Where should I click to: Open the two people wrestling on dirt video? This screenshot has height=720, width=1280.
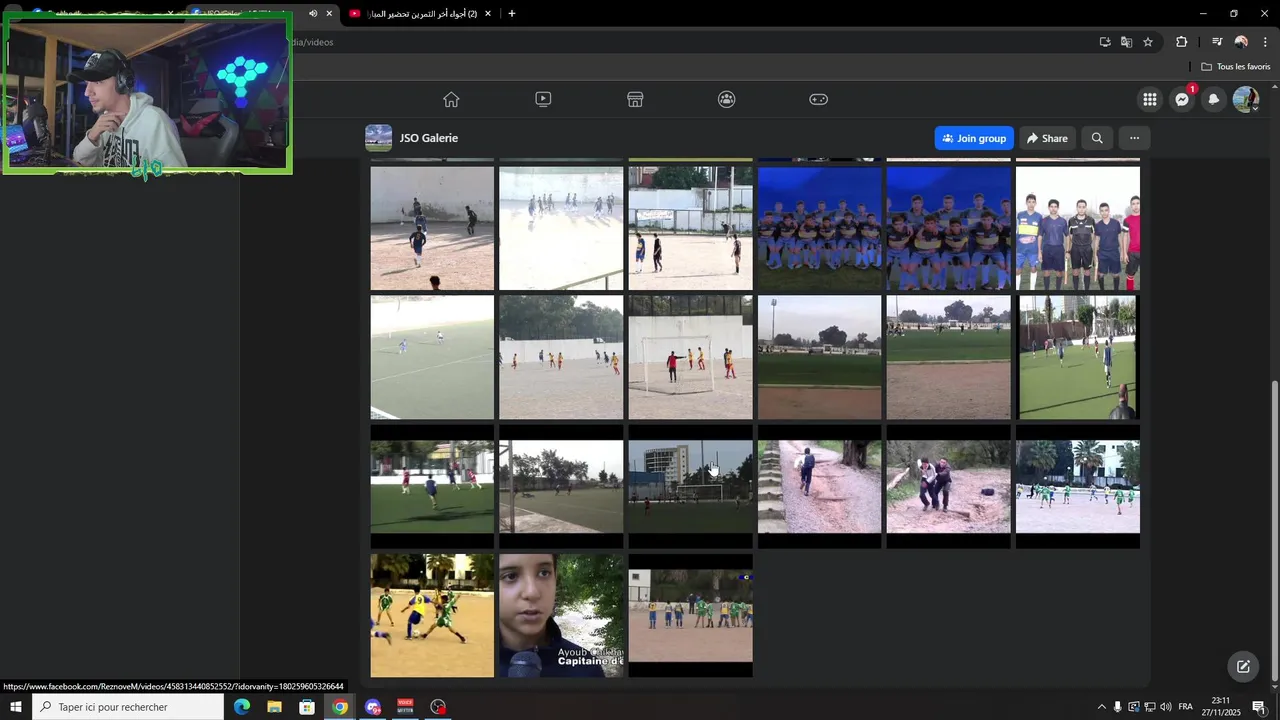coord(948,486)
